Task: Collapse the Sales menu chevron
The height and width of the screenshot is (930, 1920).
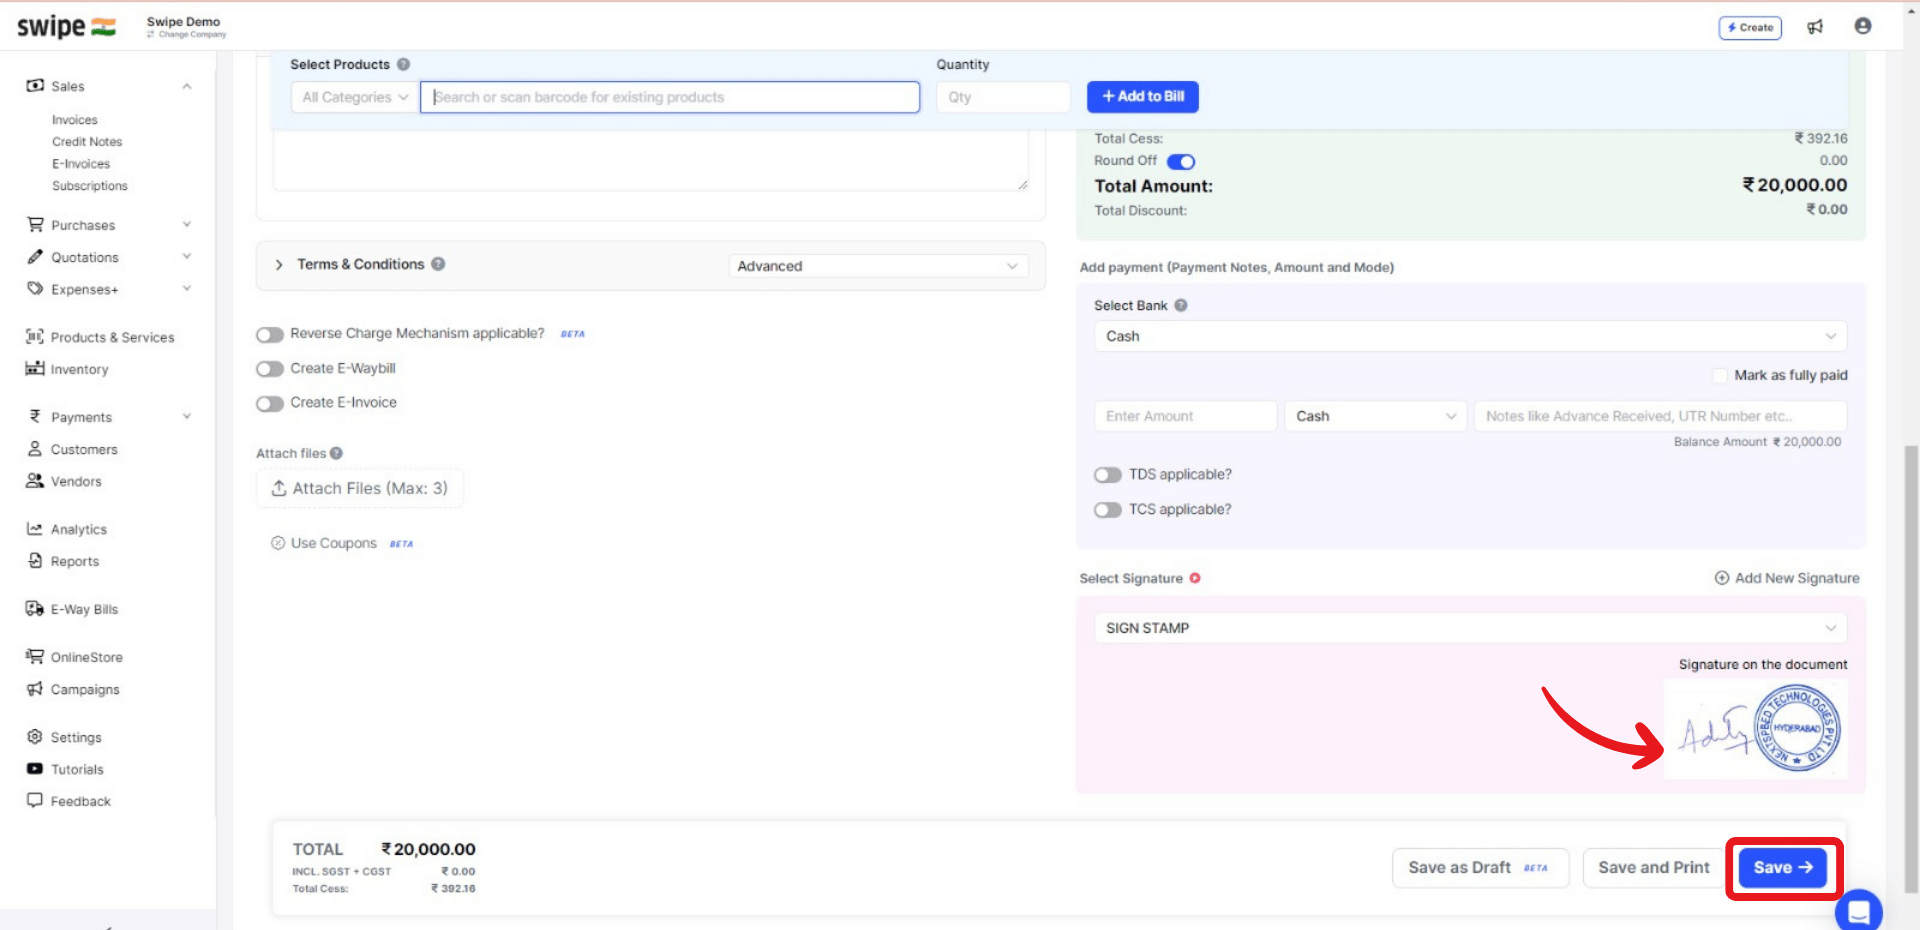Action: point(187,86)
